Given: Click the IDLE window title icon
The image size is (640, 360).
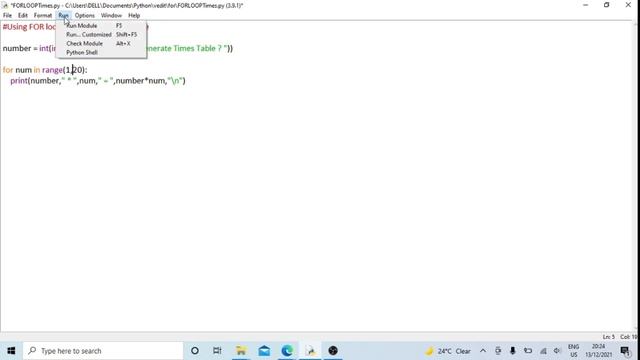Looking at the screenshot, I should coord(5,5).
